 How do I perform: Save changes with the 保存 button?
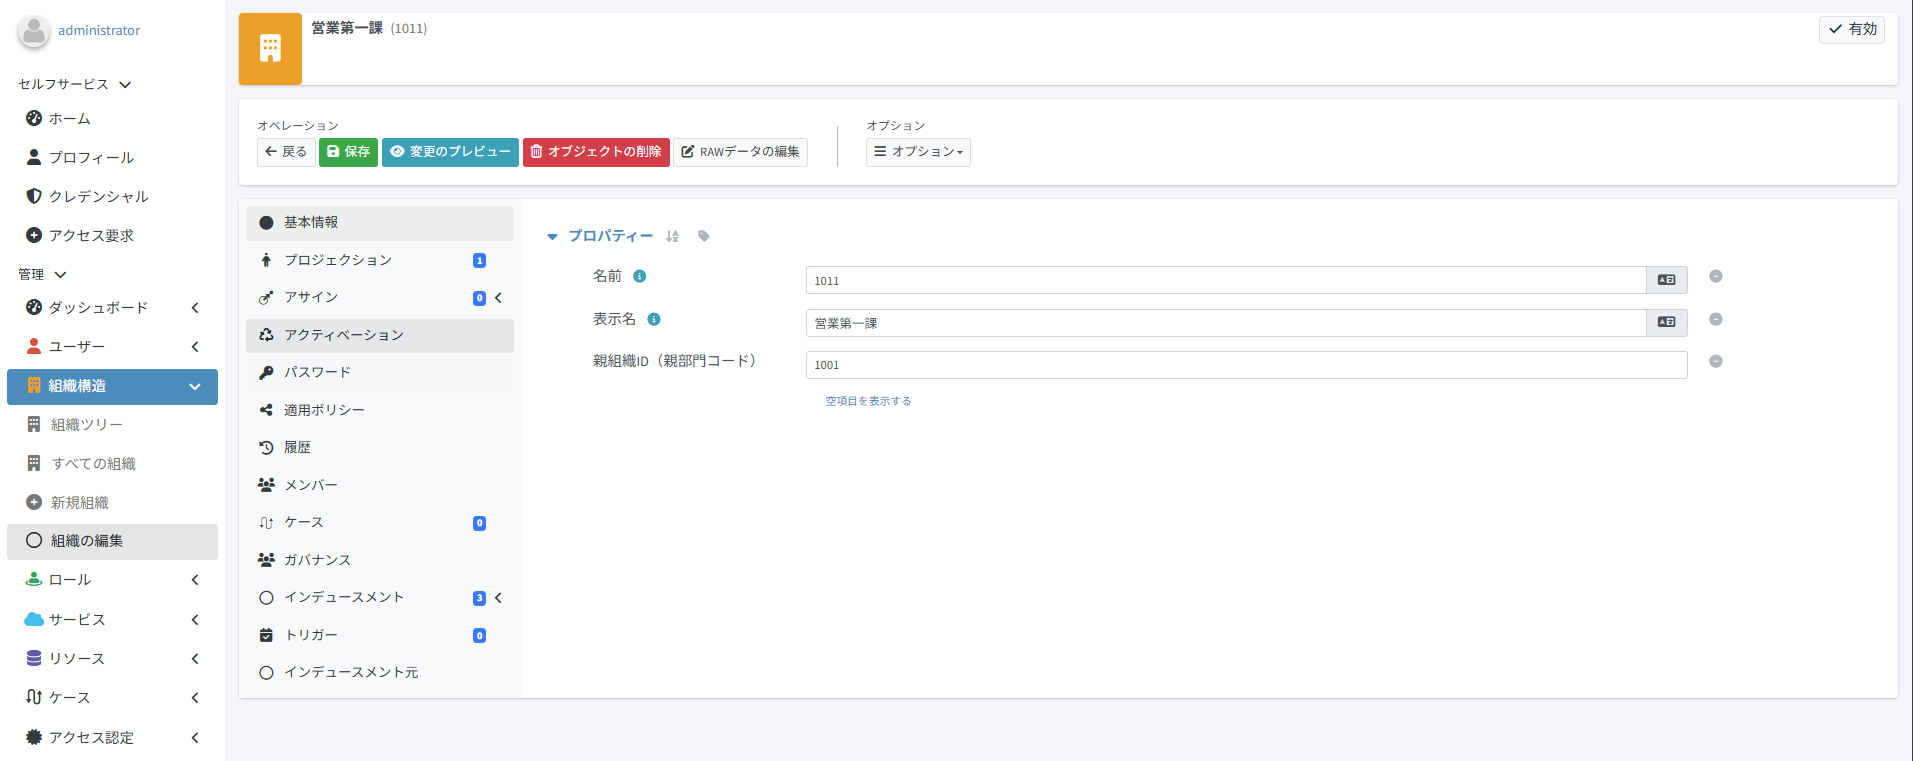pos(348,152)
